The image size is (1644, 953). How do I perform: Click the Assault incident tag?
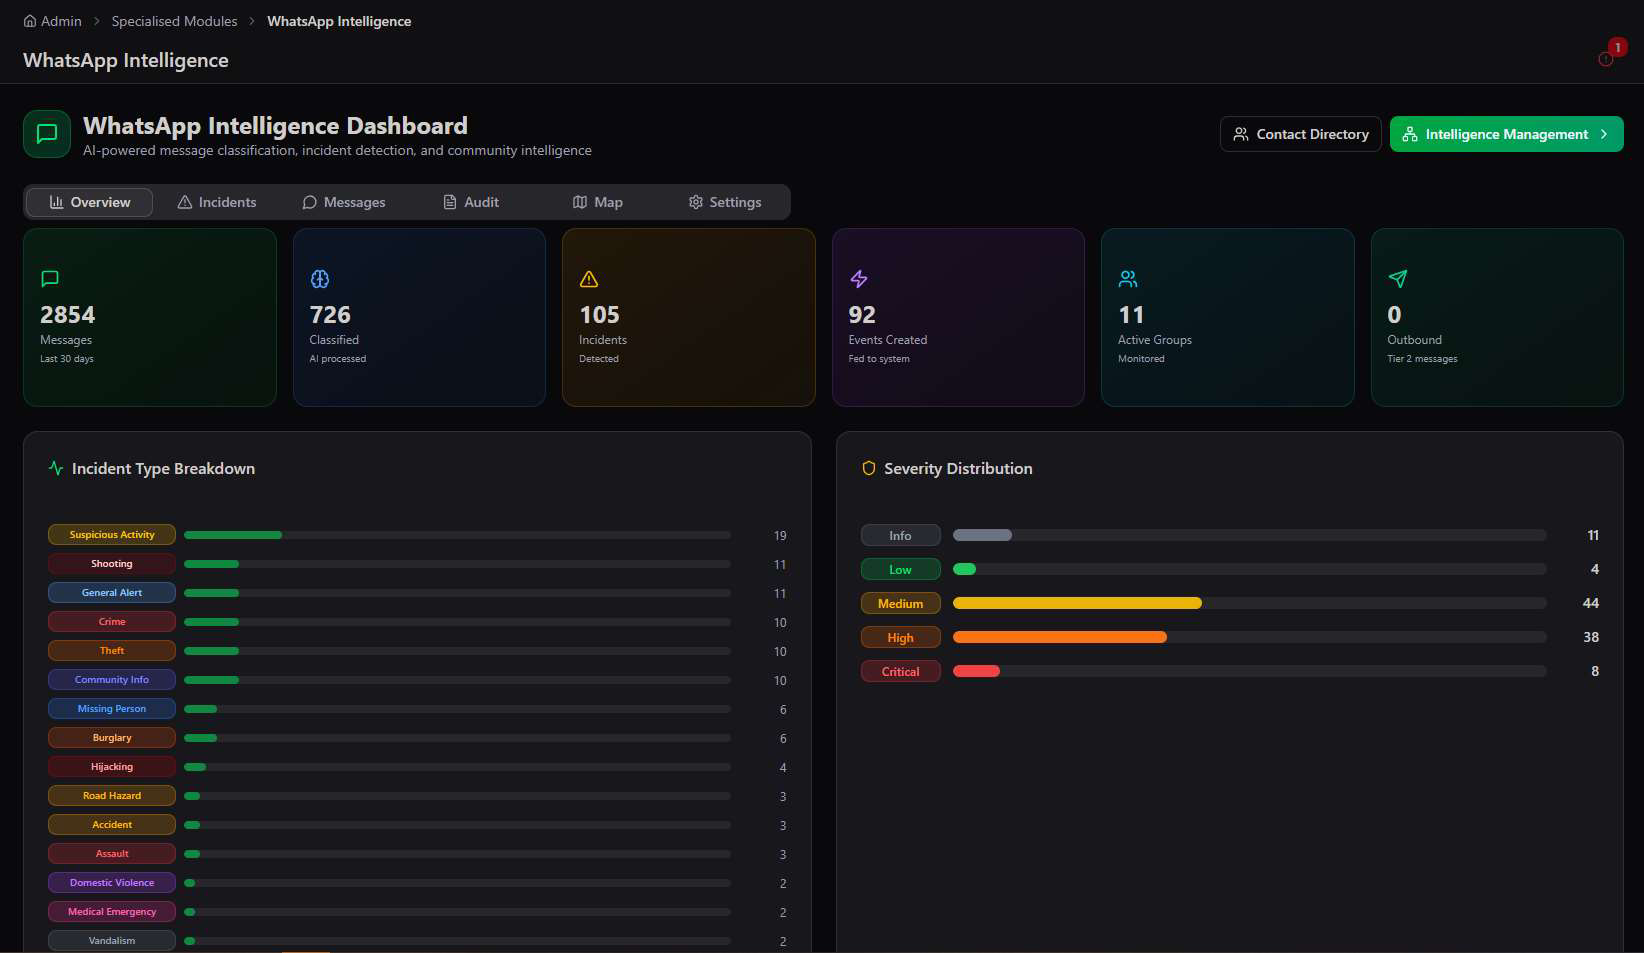(112, 854)
